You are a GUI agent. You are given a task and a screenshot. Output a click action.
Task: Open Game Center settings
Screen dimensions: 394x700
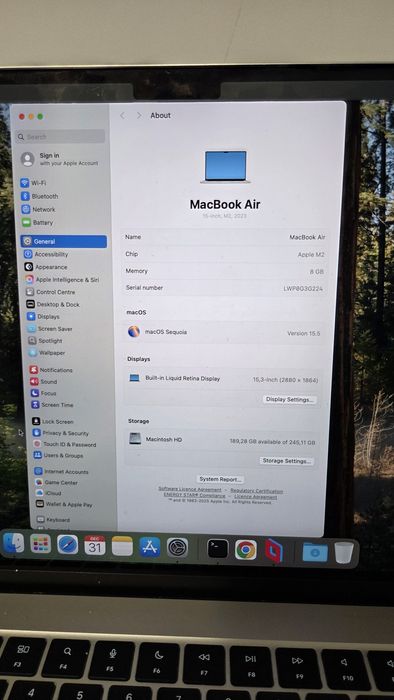(56, 483)
